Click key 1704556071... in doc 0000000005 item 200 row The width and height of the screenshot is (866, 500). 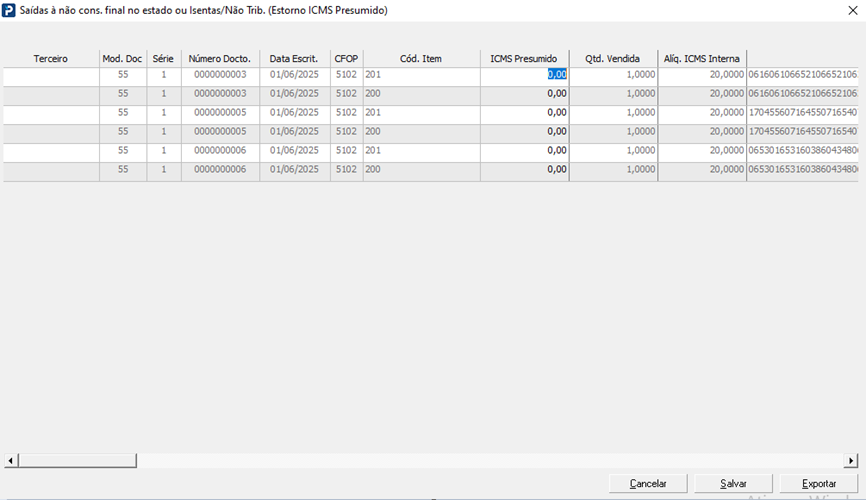click(802, 131)
